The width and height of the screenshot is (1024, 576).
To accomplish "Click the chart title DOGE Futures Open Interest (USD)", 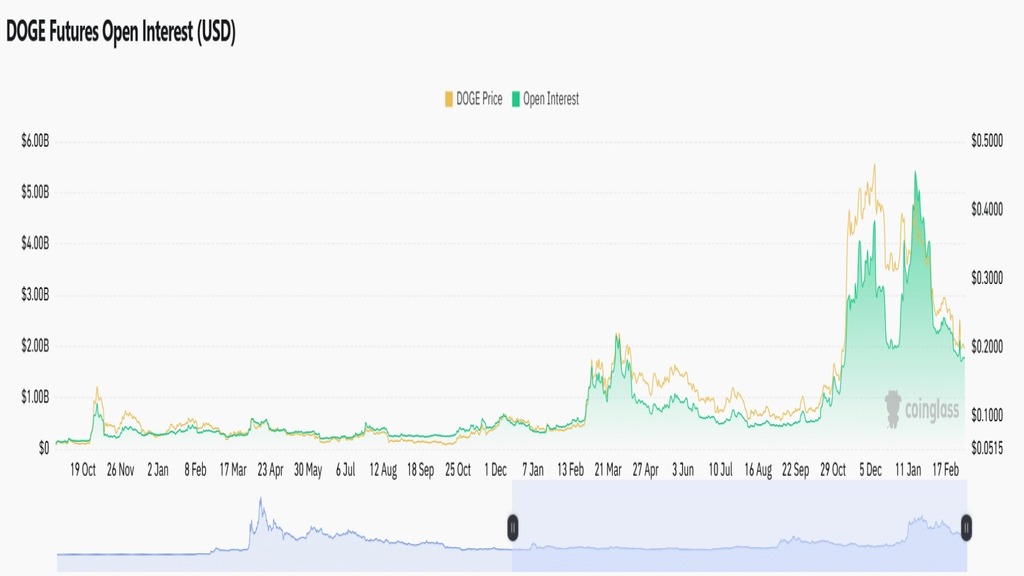I will 121,31.
